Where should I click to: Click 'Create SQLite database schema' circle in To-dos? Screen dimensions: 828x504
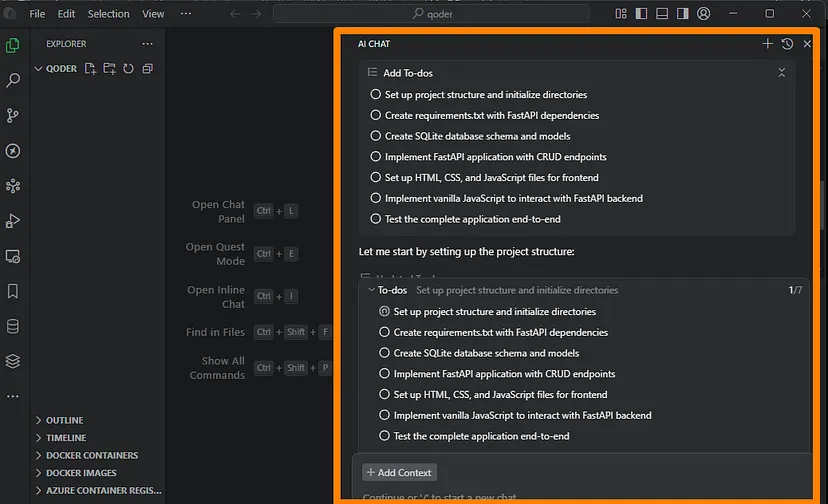(384, 352)
